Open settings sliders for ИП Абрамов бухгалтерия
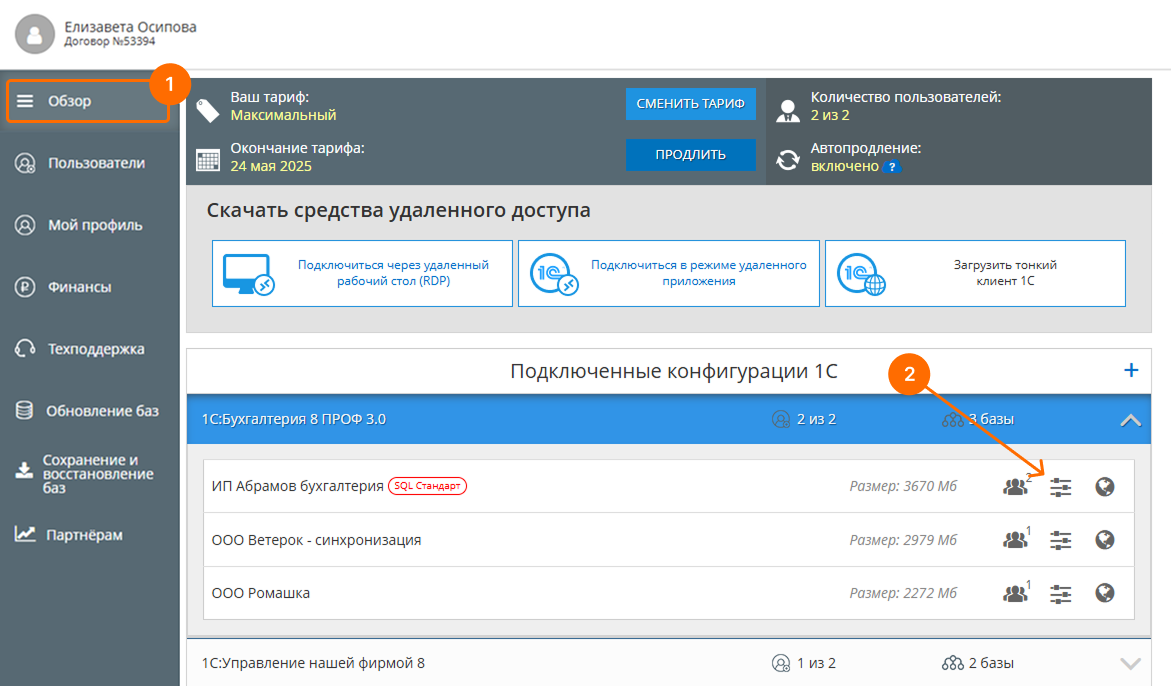The height and width of the screenshot is (686, 1171). click(x=1060, y=487)
